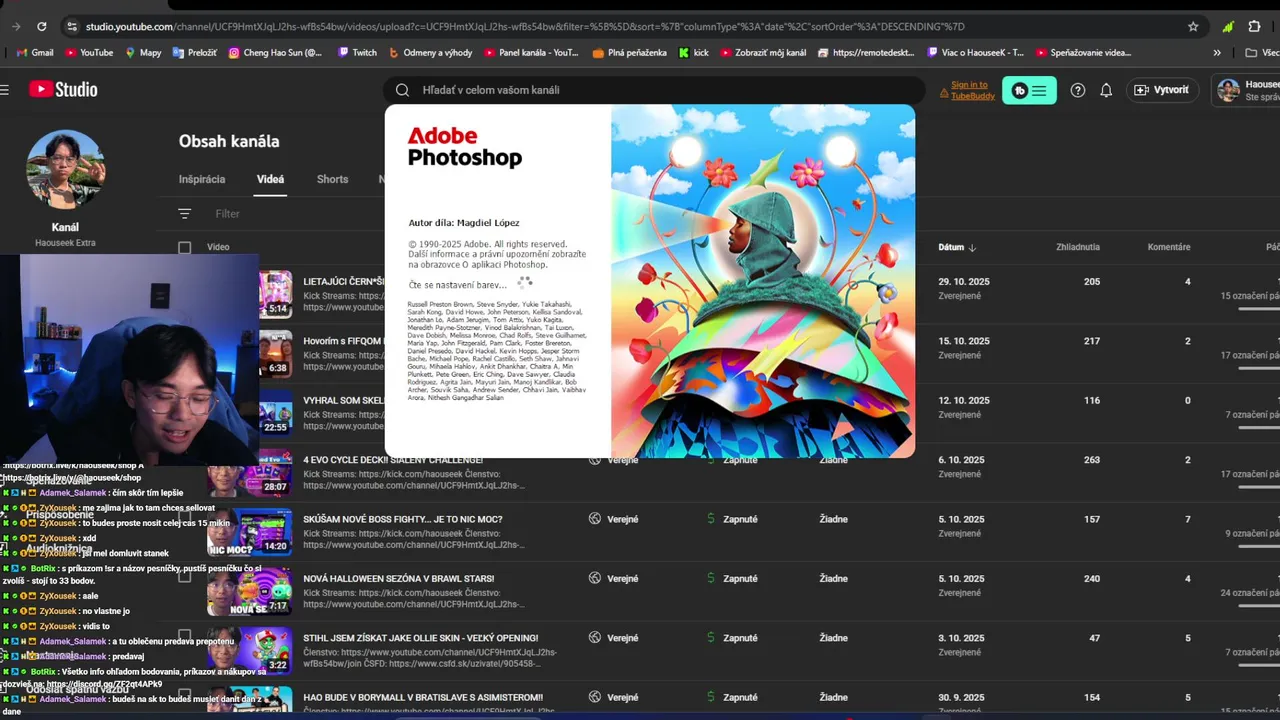
Task: Tick checkbox of HAO BUDE V BORYMALL video
Action: [x=184, y=695]
